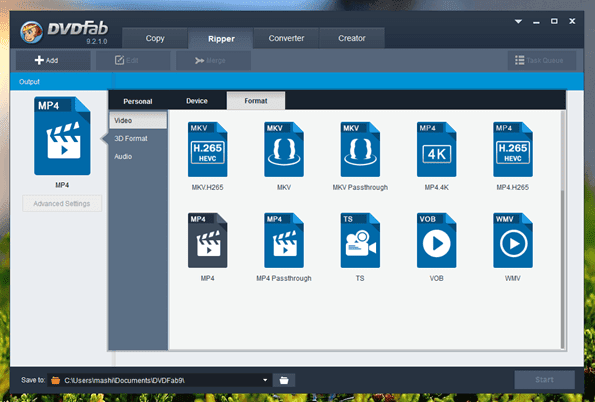Choose the plain MKV format icon

pos(284,149)
